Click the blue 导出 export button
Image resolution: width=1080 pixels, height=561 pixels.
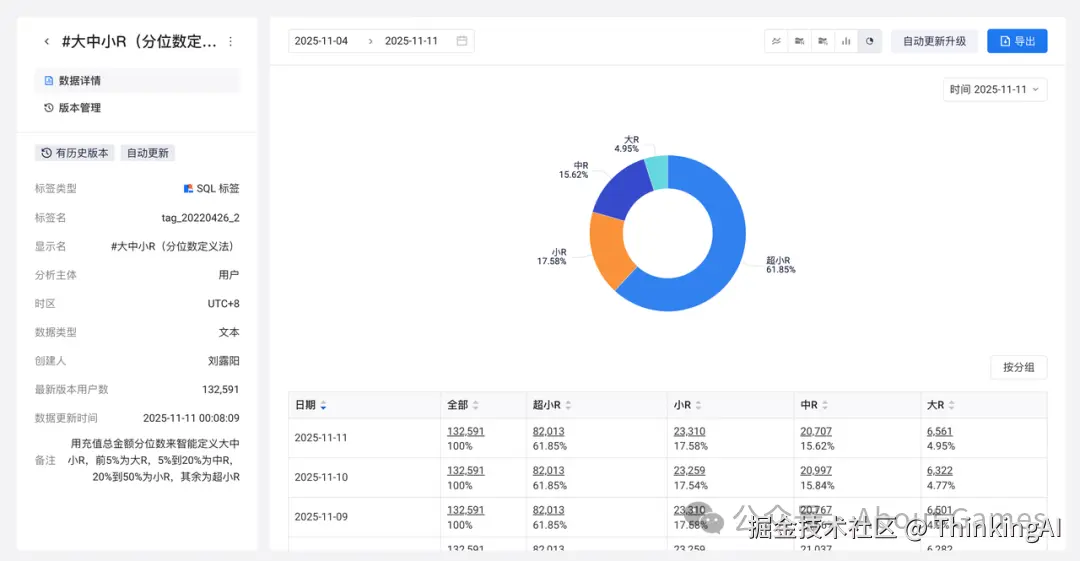tap(1017, 41)
